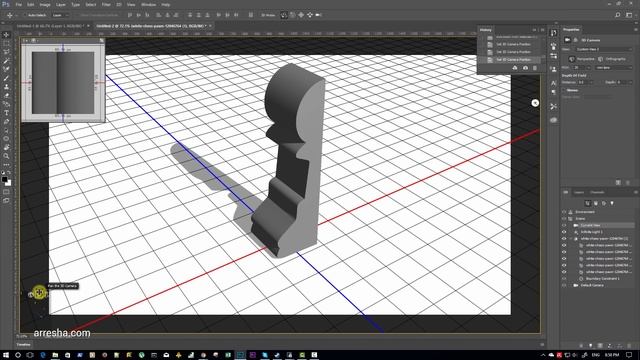Enable the Stereo checkbox in Properties
The width and height of the screenshot is (640, 360).
pos(565,90)
